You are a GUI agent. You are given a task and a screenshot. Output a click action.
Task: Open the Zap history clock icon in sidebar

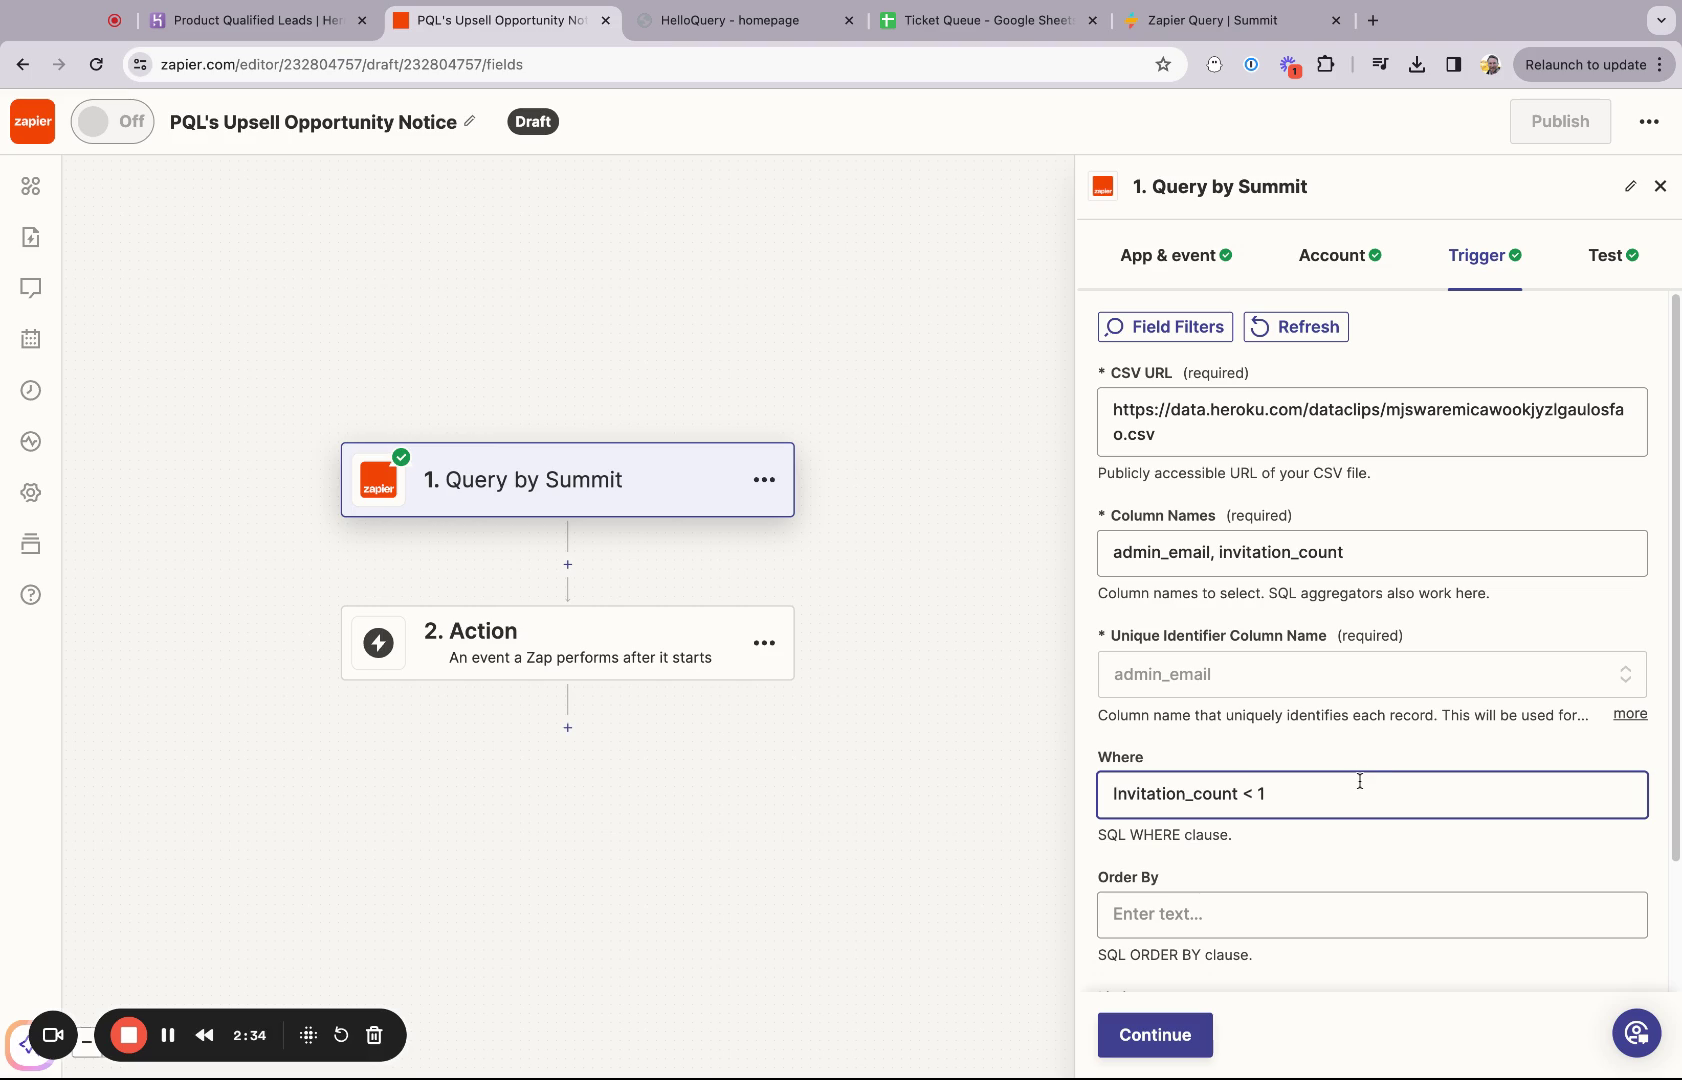click(x=31, y=390)
